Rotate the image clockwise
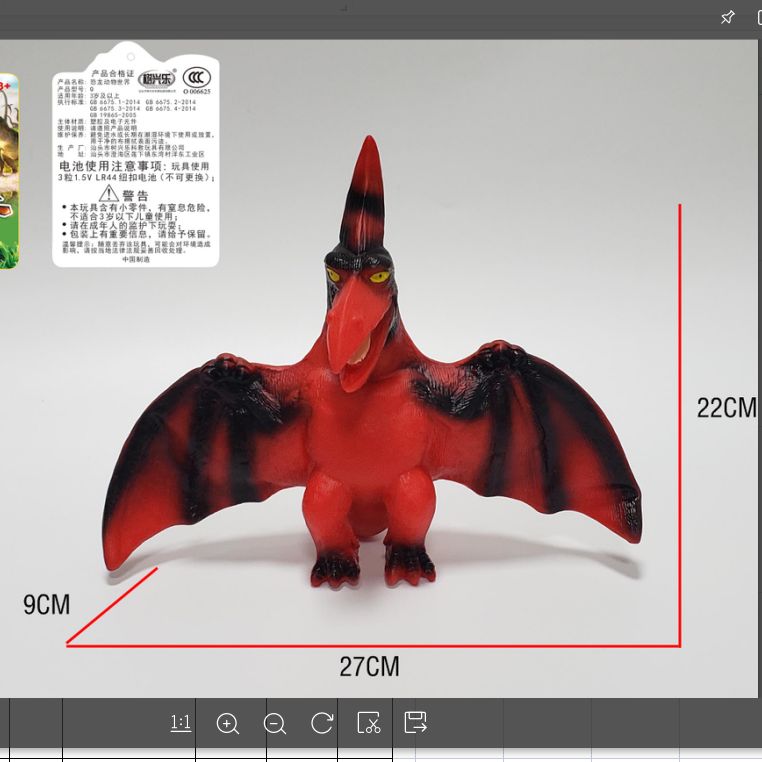The width and height of the screenshot is (762, 762). coord(322,723)
